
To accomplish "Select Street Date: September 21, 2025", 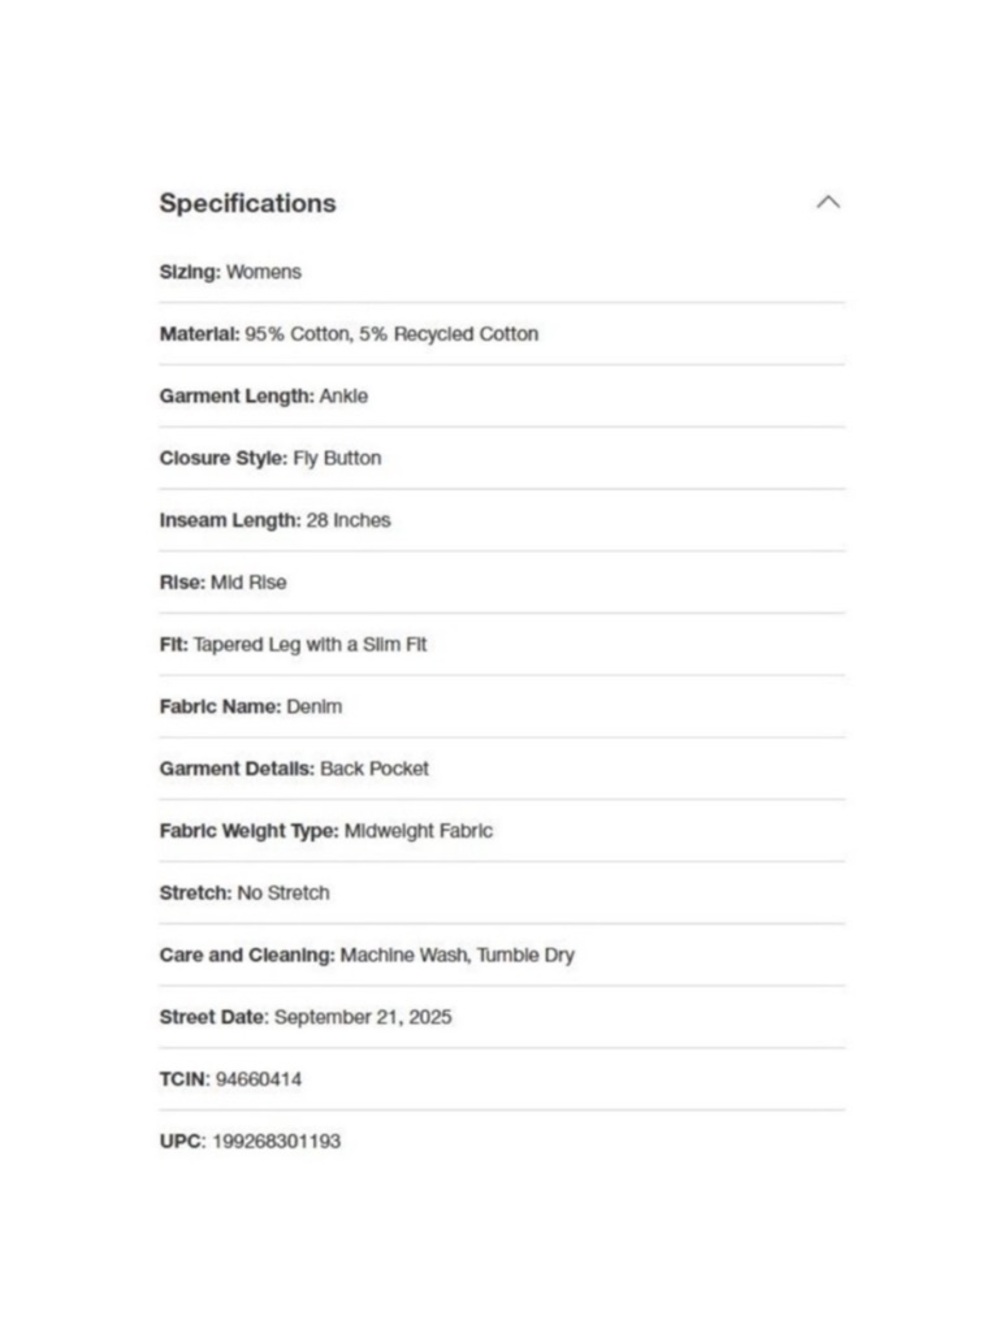I will point(305,1017).
